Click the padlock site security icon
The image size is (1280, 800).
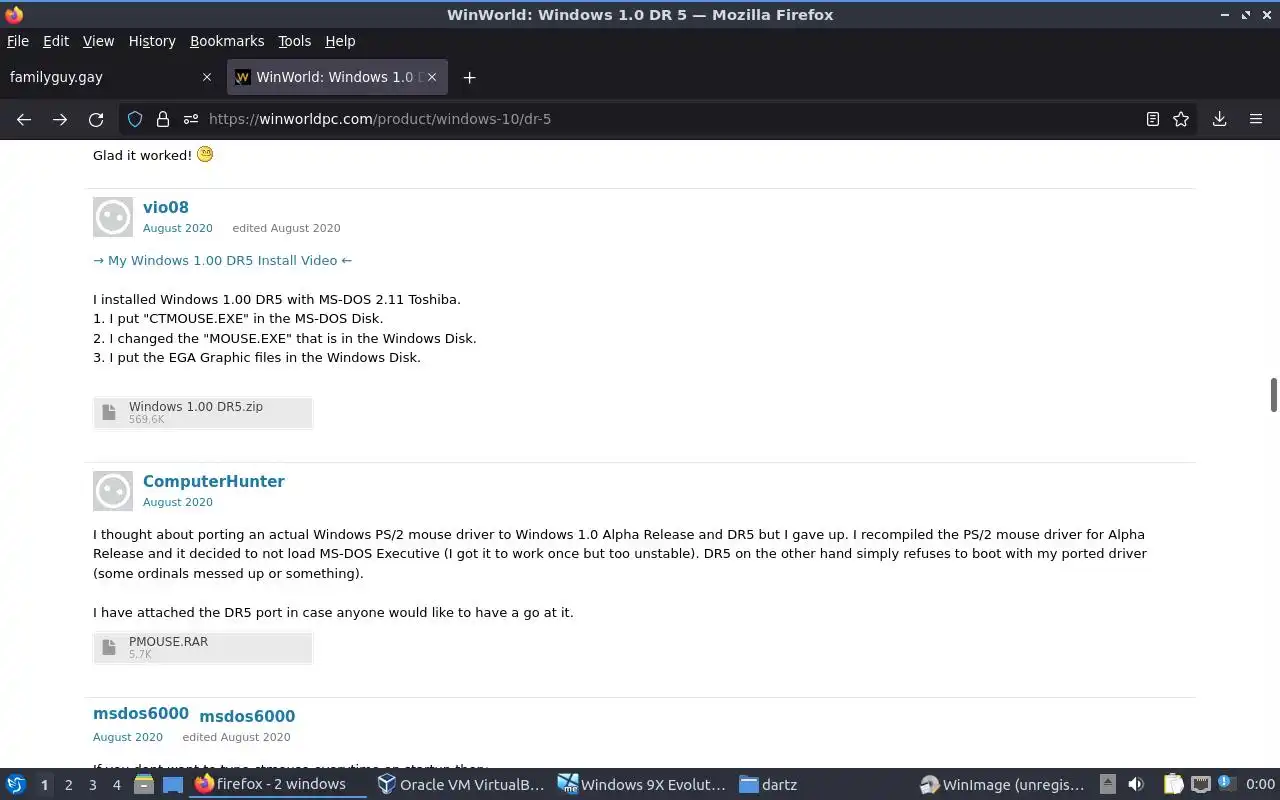point(163,119)
